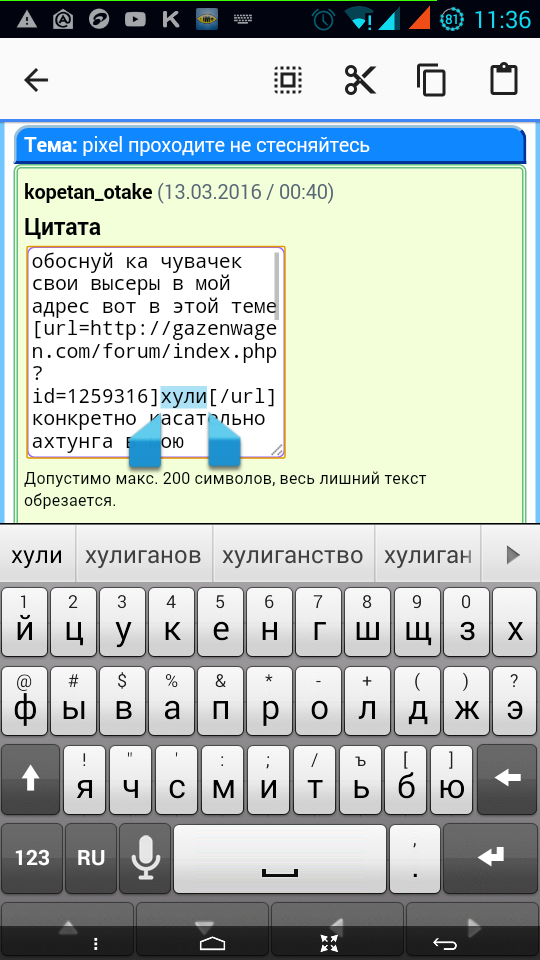The image size is (540, 960).
Task: Toggle the Shift key on keyboard
Action: [x=31, y=780]
